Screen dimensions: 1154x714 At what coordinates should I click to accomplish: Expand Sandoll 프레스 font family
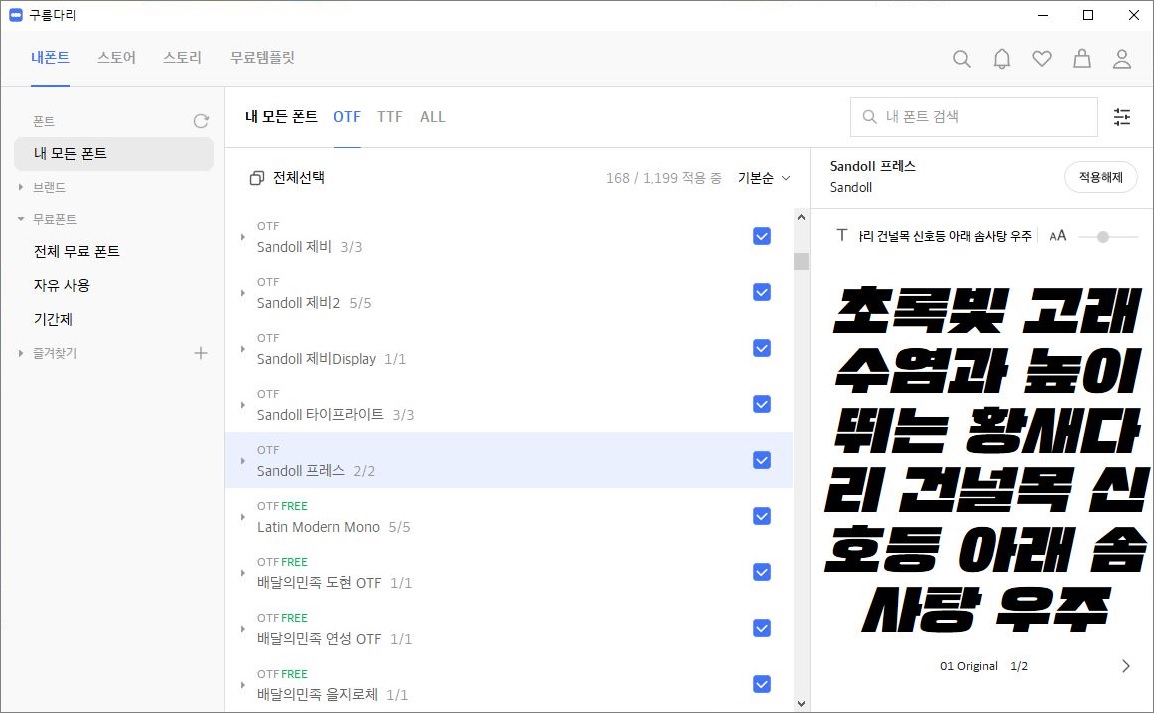[242, 461]
